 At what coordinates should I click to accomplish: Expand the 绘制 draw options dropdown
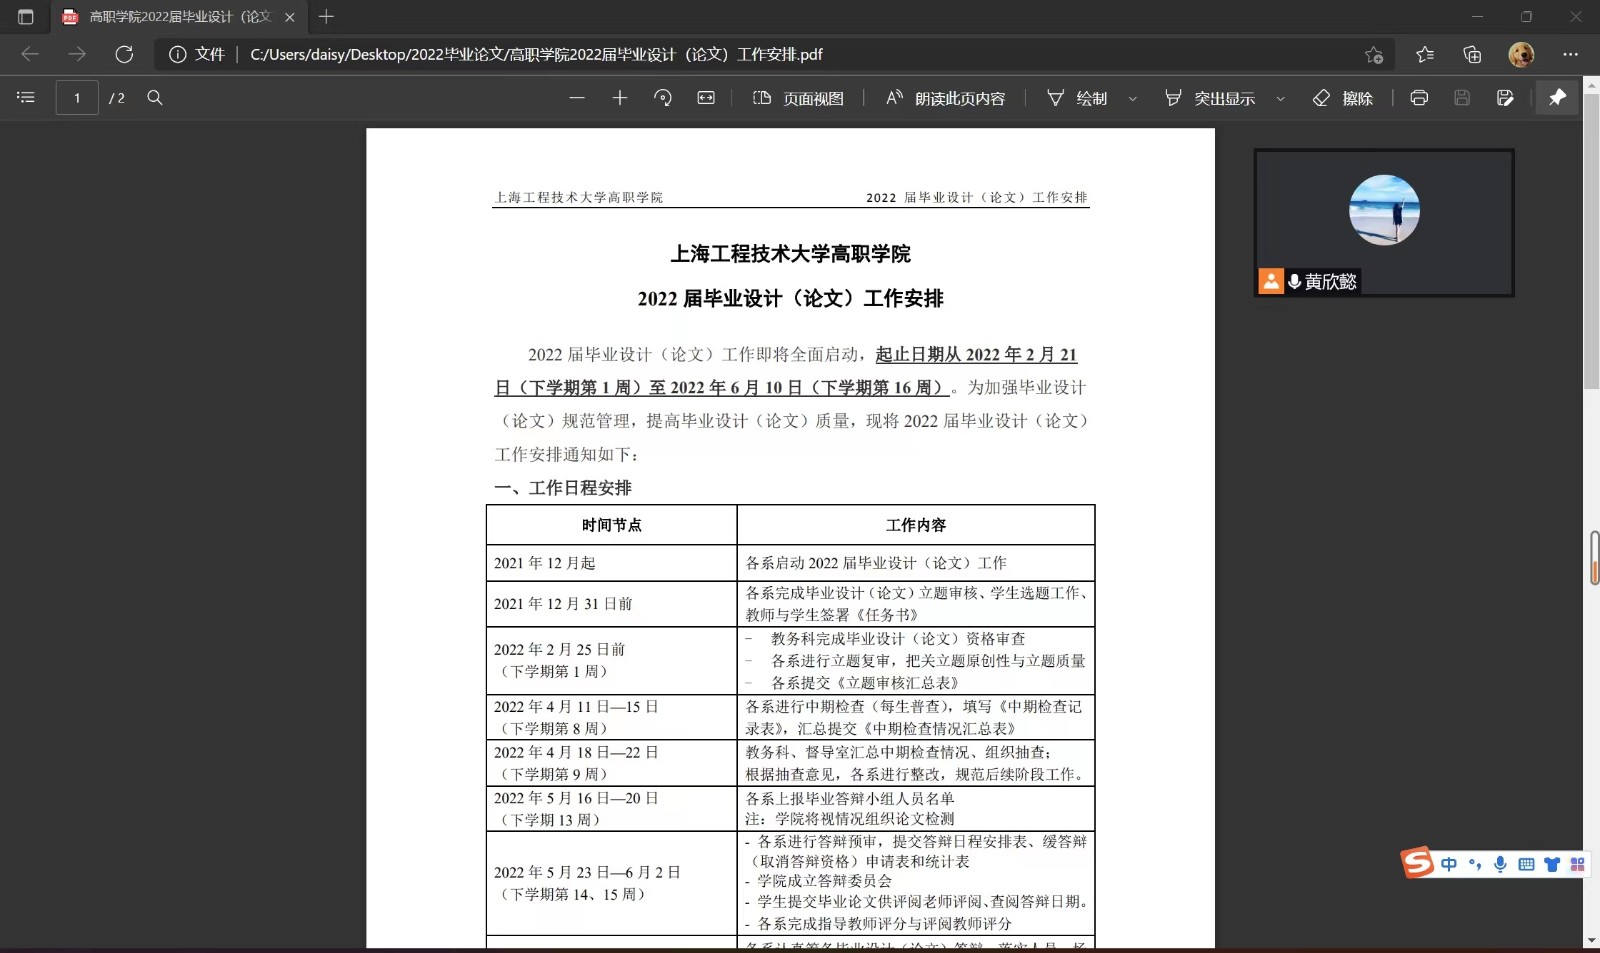pyautogui.click(x=1133, y=98)
